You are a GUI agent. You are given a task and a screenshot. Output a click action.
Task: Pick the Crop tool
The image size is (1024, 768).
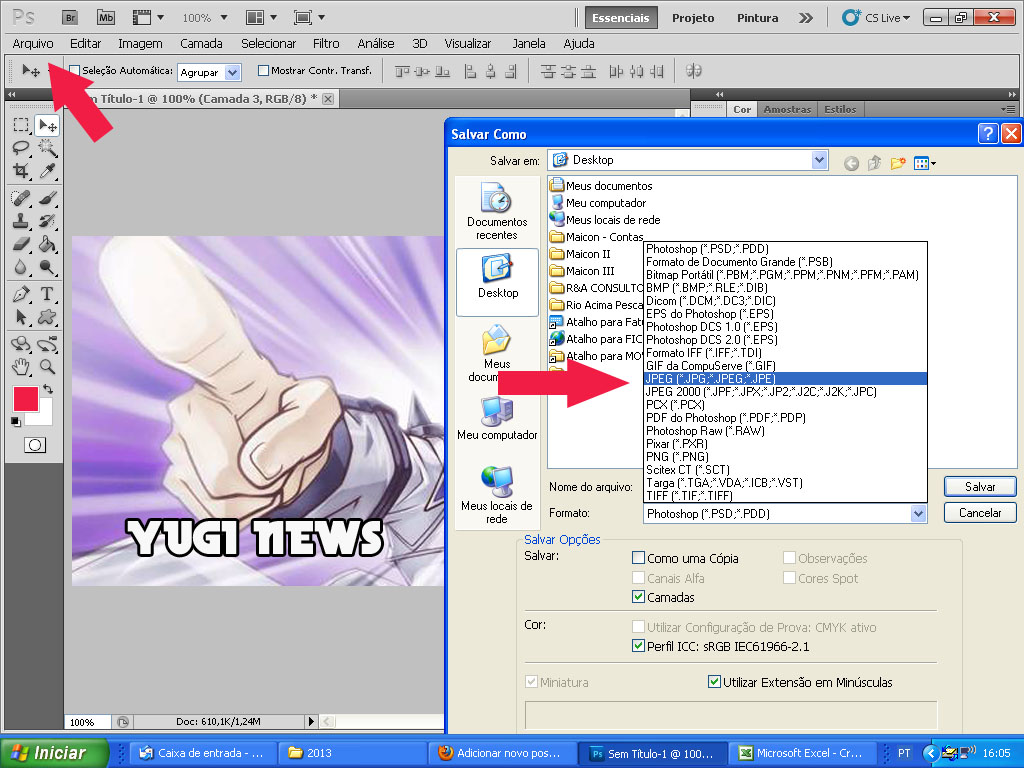tap(21, 171)
